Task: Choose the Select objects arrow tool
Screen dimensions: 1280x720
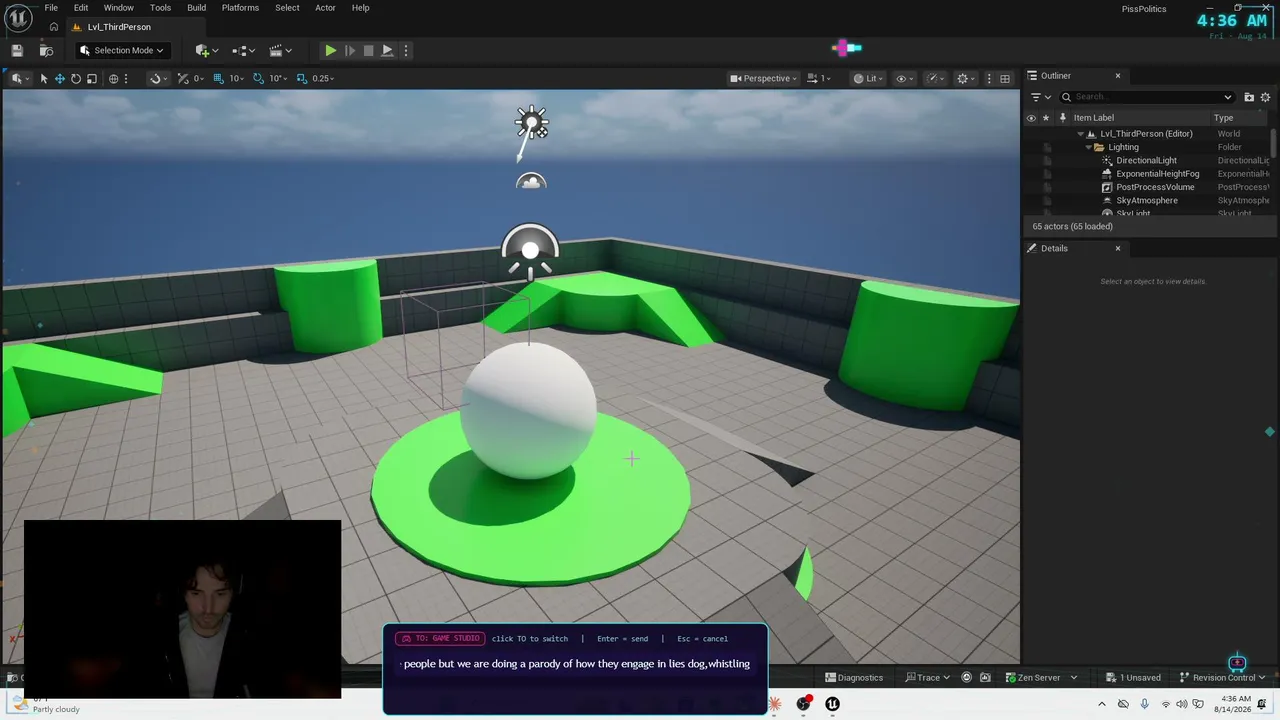Action: pos(43,78)
